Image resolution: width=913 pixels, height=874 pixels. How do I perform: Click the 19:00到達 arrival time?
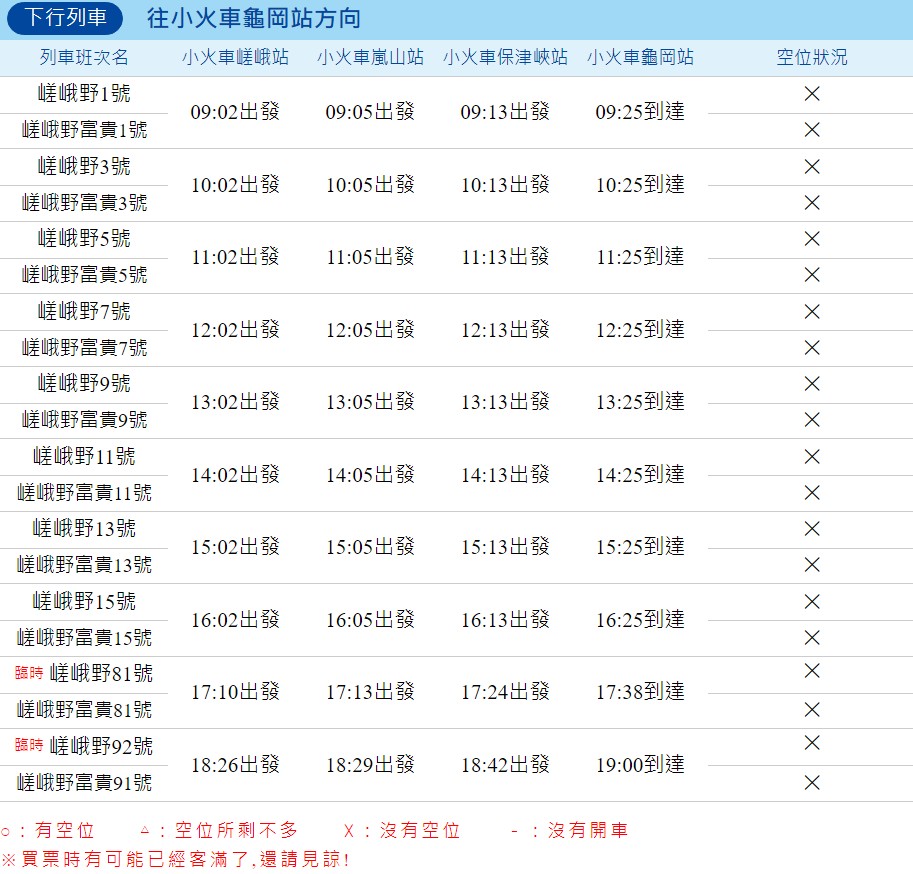coord(640,765)
